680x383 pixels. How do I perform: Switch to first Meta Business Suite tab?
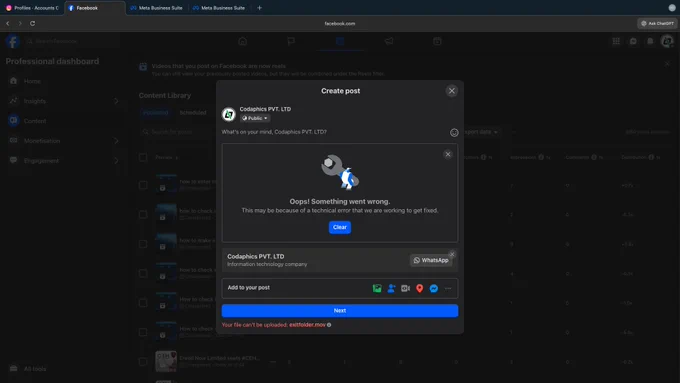(x=157, y=8)
